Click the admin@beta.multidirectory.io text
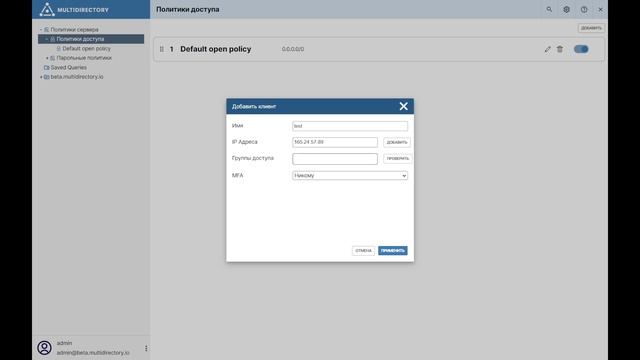The width and height of the screenshot is (640, 360). tap(93, 353)
